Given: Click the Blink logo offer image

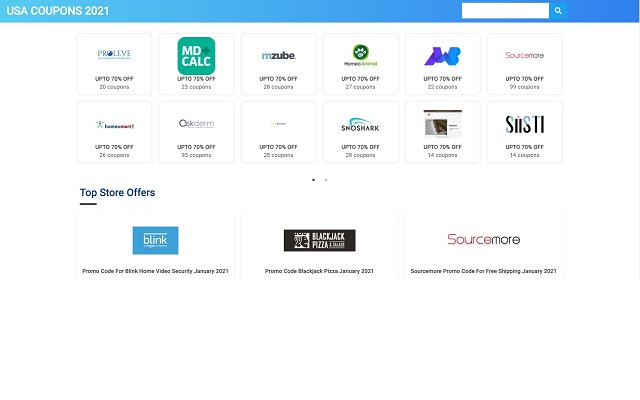Looking at the screenshot, I should (156, 240).
